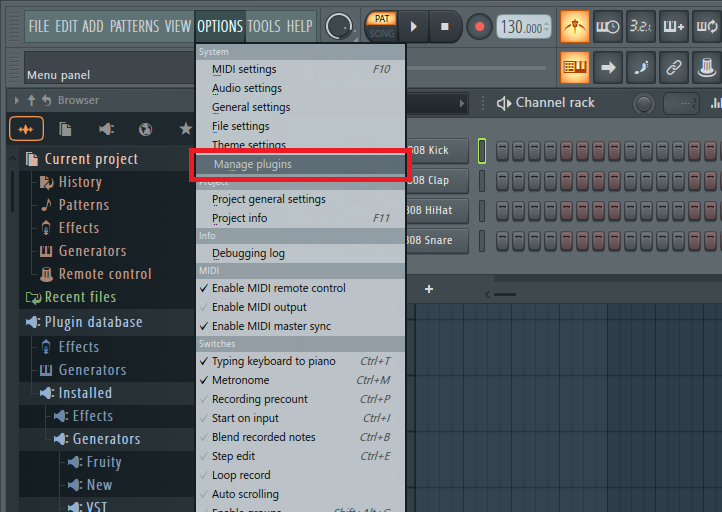Select the globe icon in Browser
Image resolution: width=722 pixels, height=512 pixels.
tap(146, 129)
